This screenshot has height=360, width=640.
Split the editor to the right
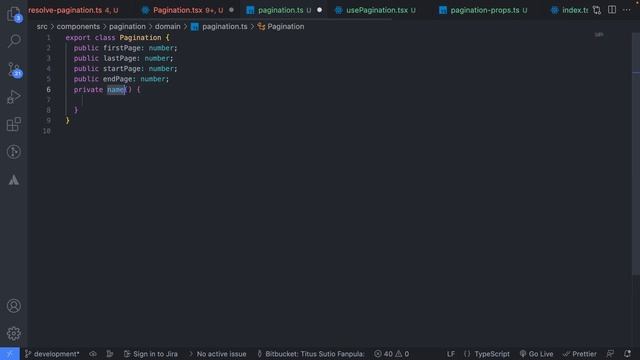(612, 10)
